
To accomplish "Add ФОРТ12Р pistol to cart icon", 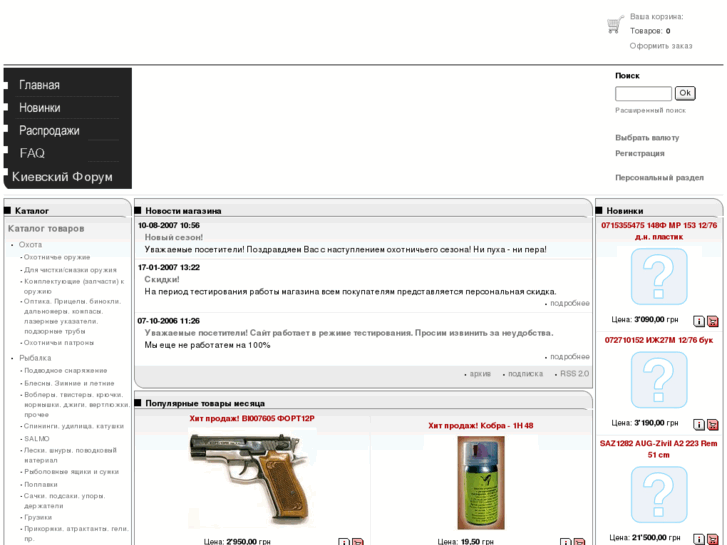I will pyautogui.click(x=357, y=542).
